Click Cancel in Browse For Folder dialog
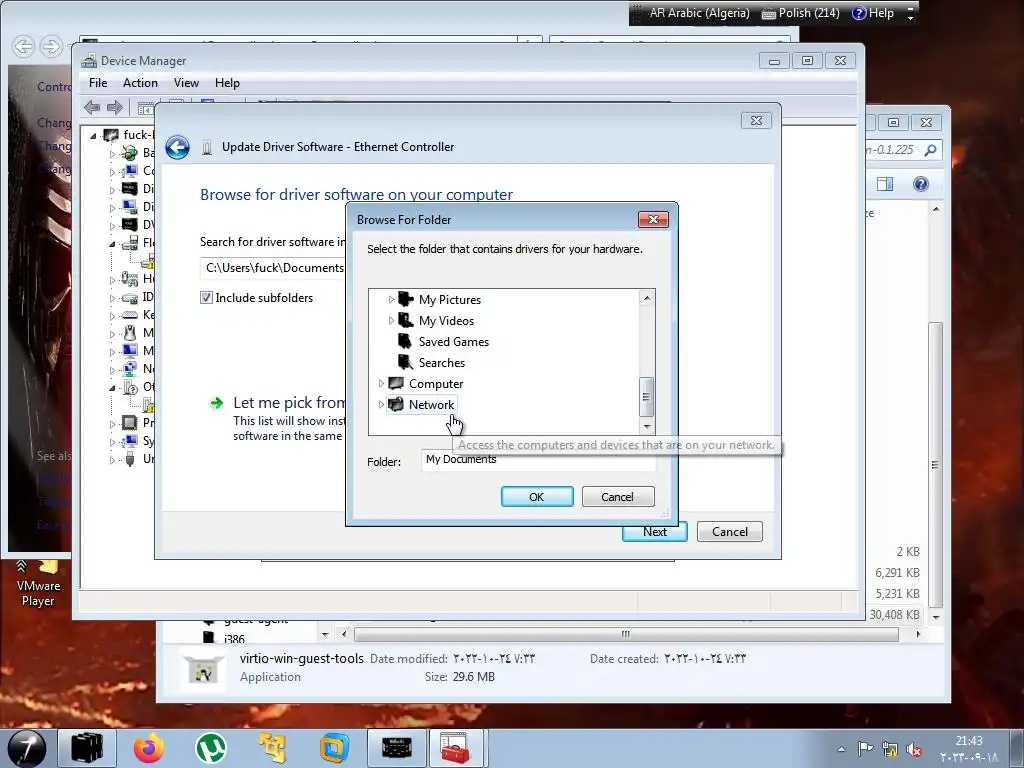1024x768 pixels. pos(617,497)
